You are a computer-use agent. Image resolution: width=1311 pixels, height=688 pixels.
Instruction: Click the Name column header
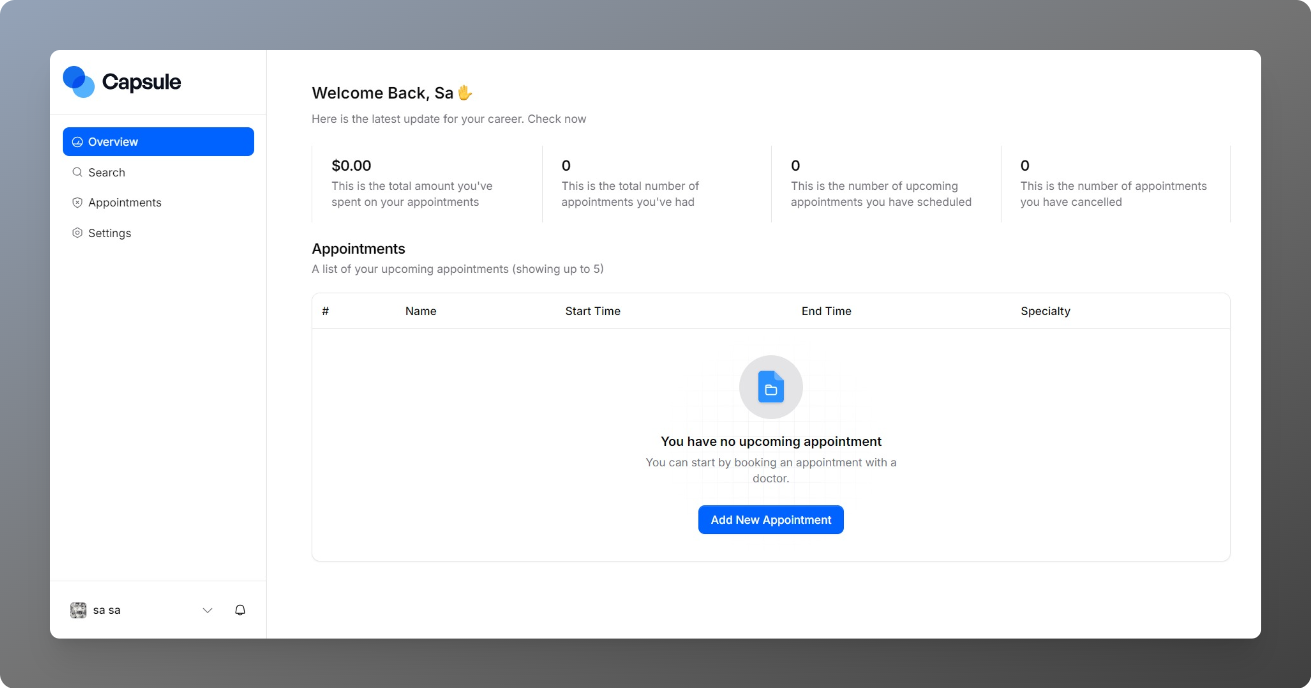(x=421, y=311)
